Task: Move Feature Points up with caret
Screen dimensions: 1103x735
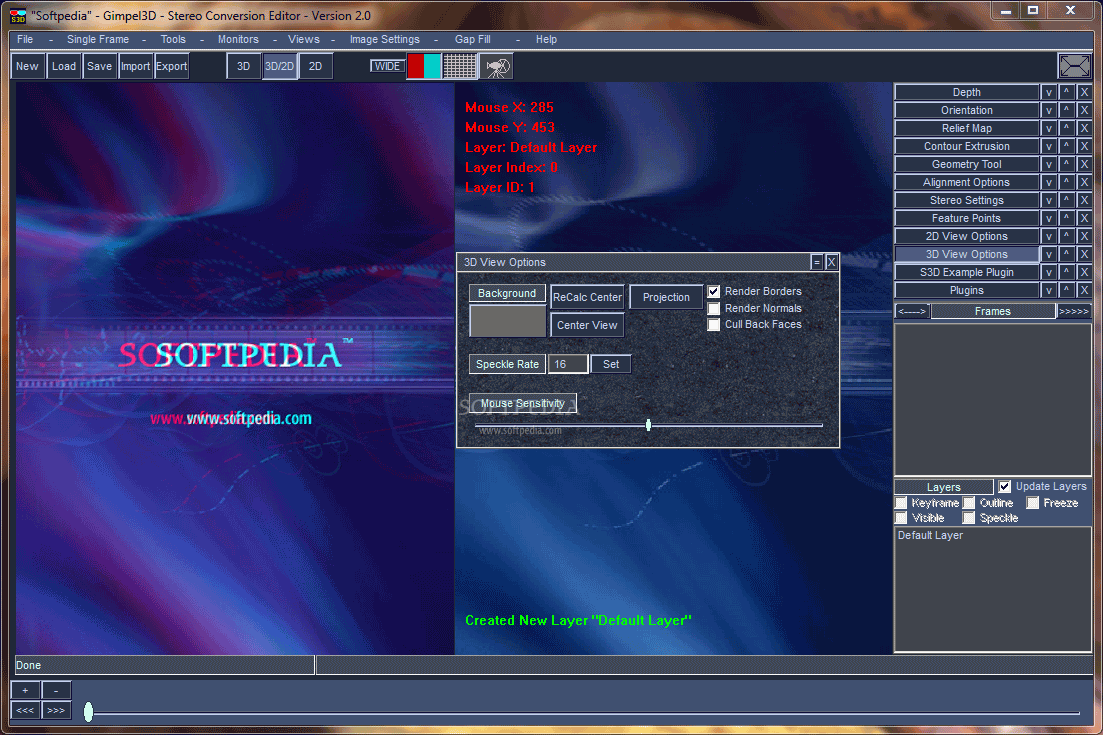Action: 1066,218
